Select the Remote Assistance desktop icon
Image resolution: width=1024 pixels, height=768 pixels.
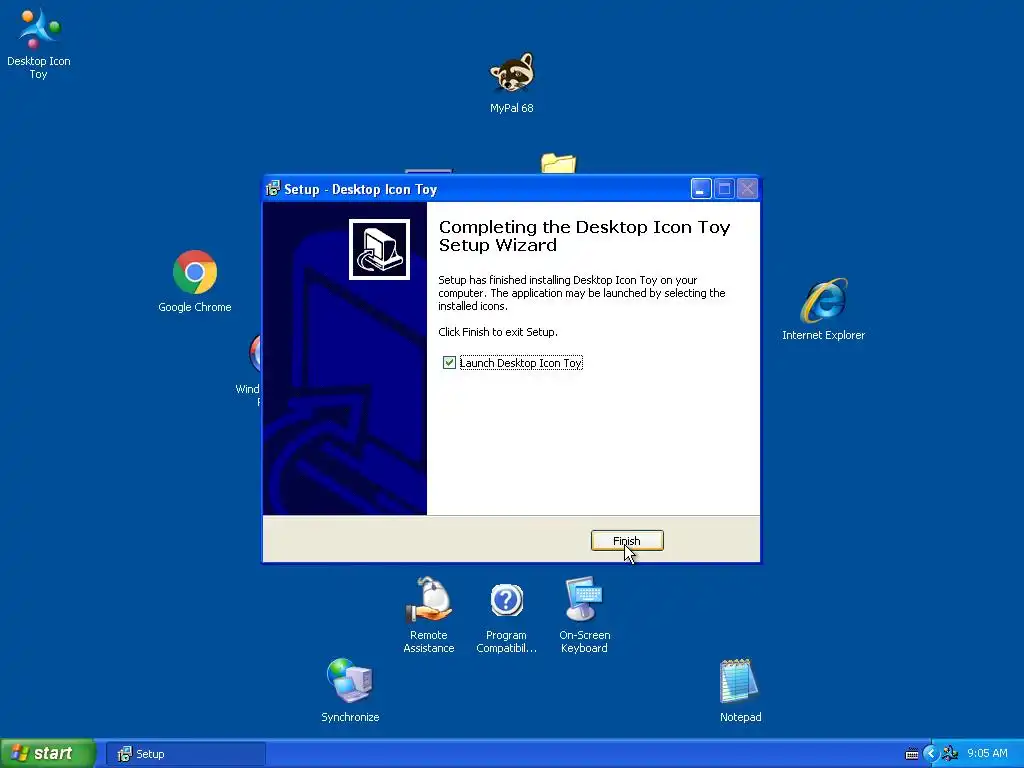pos(428,615)
